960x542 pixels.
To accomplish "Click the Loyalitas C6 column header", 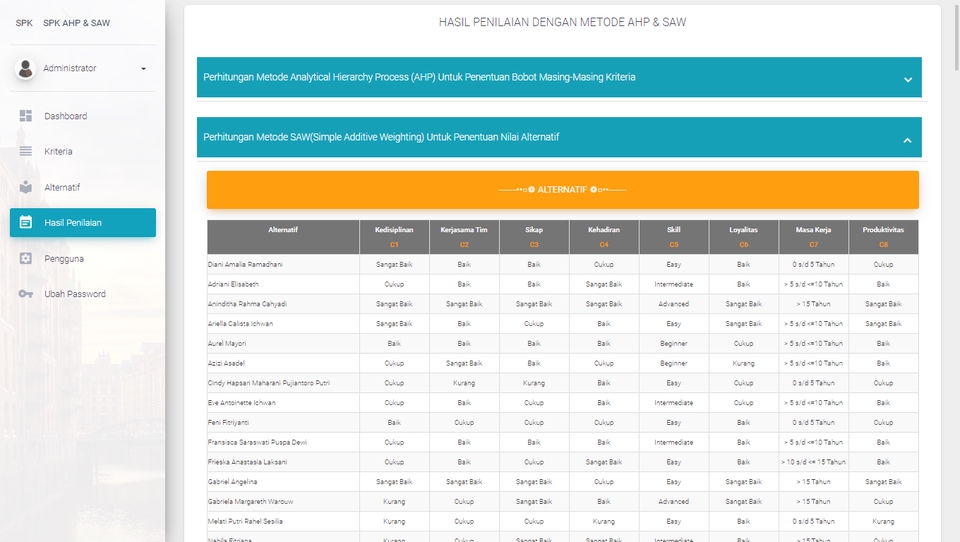I will 743,237.
